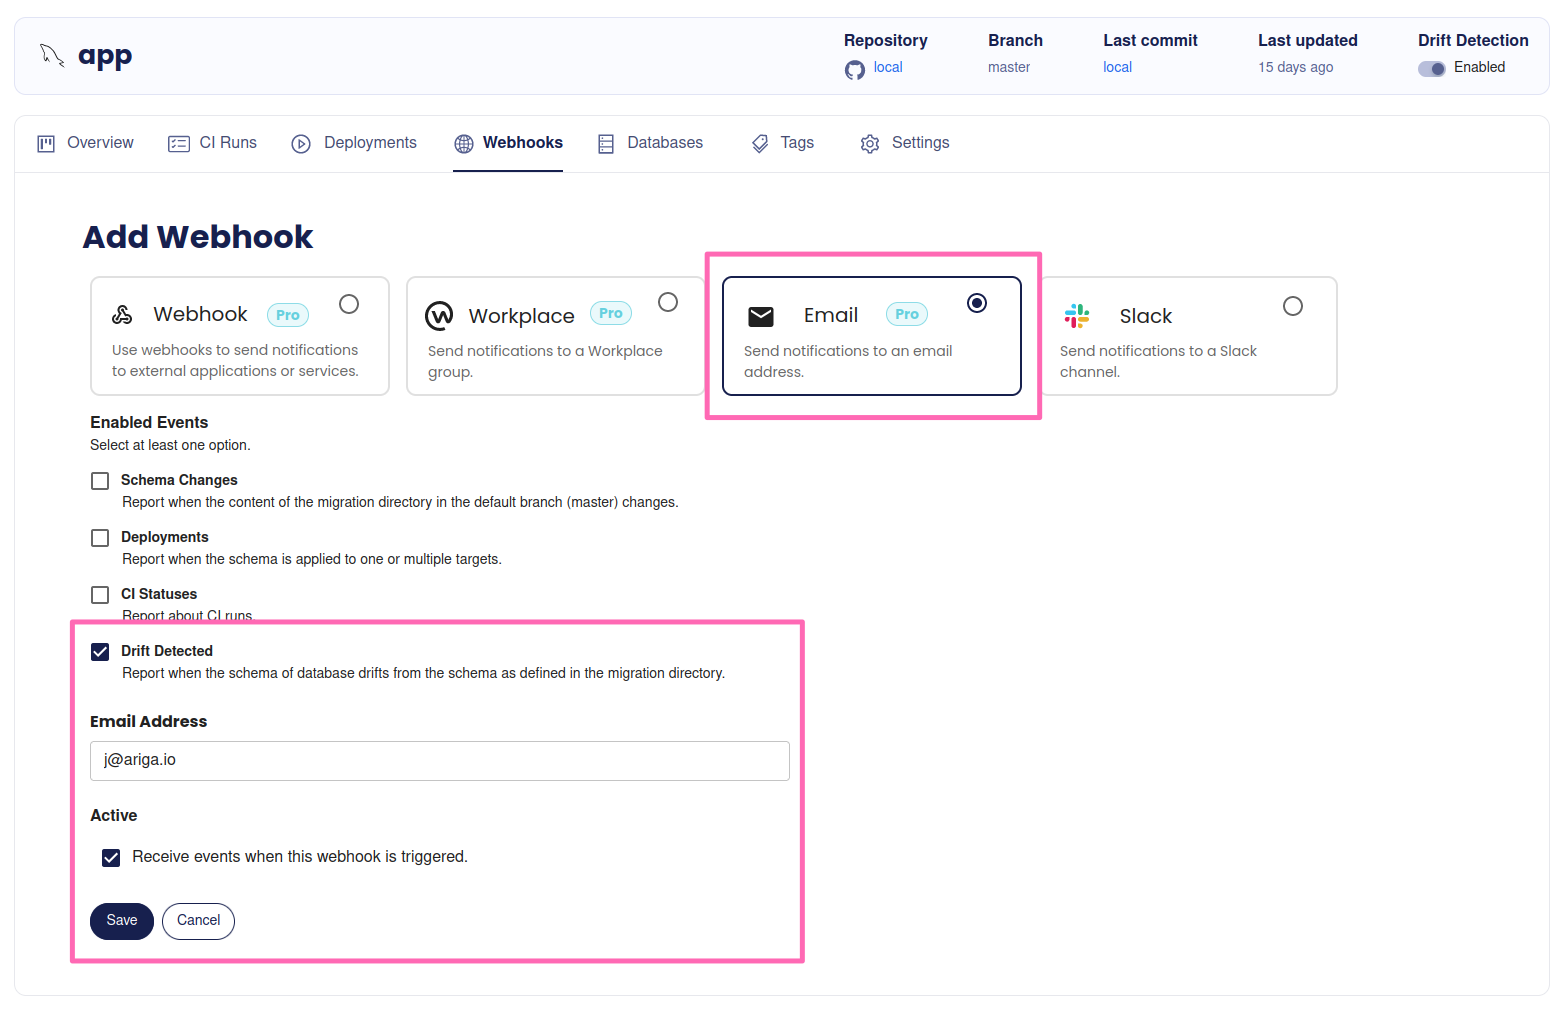Open the CI Runs tab
Screen dimensions: 1561x1012
click(212, 143)
